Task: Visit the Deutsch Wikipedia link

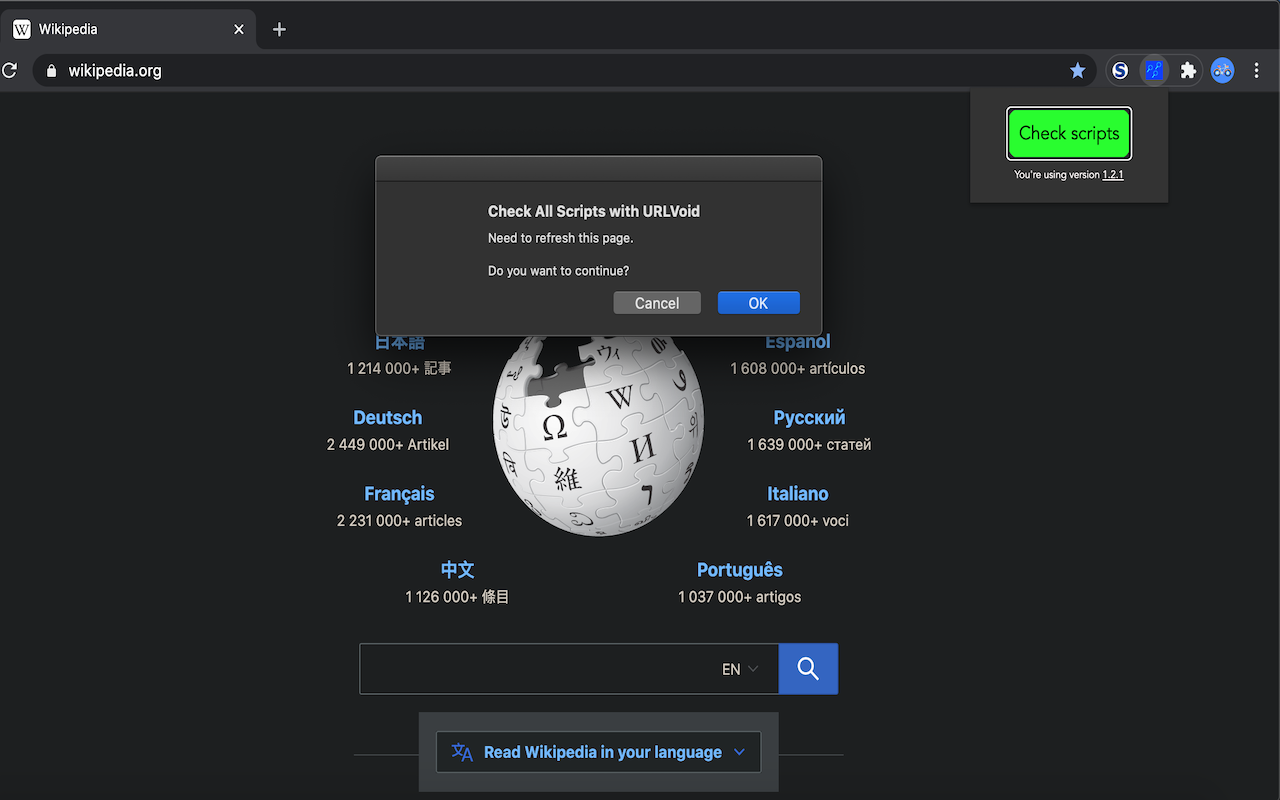Action: click(387, 417)
